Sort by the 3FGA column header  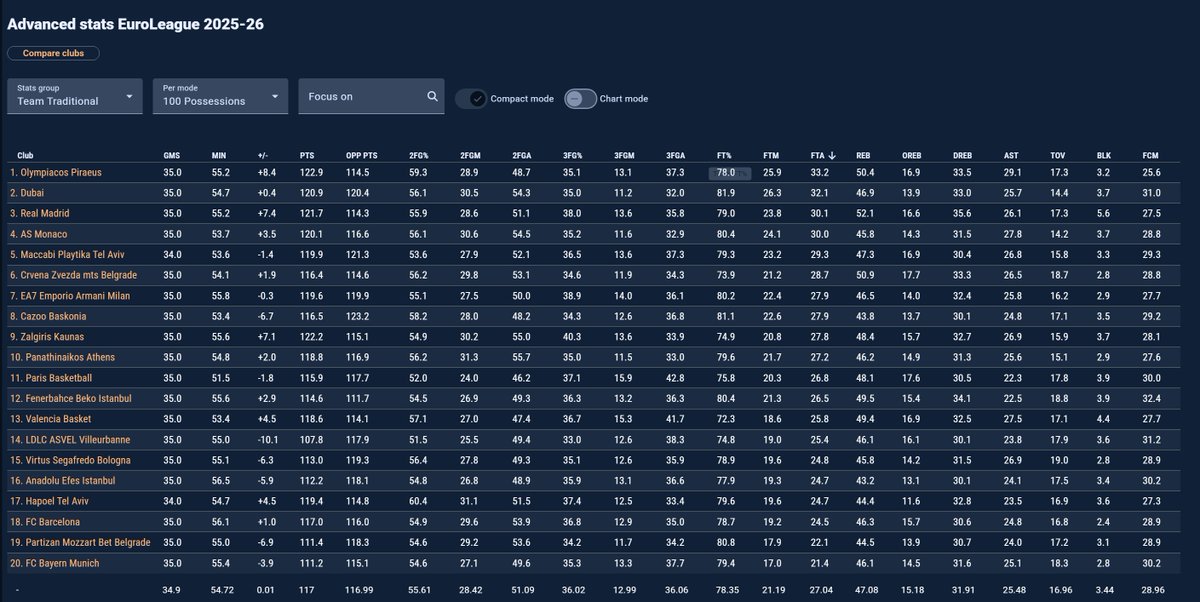coord(676,155)
